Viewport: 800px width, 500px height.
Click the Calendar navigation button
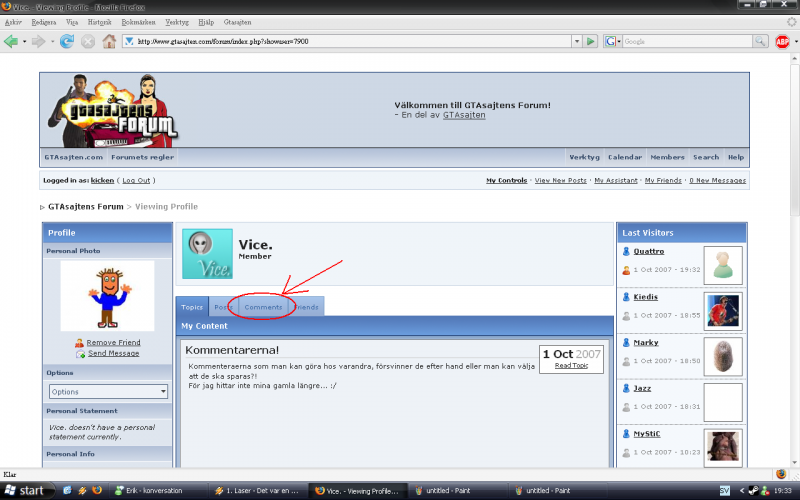pyautogui.click(x=625, y=157)
